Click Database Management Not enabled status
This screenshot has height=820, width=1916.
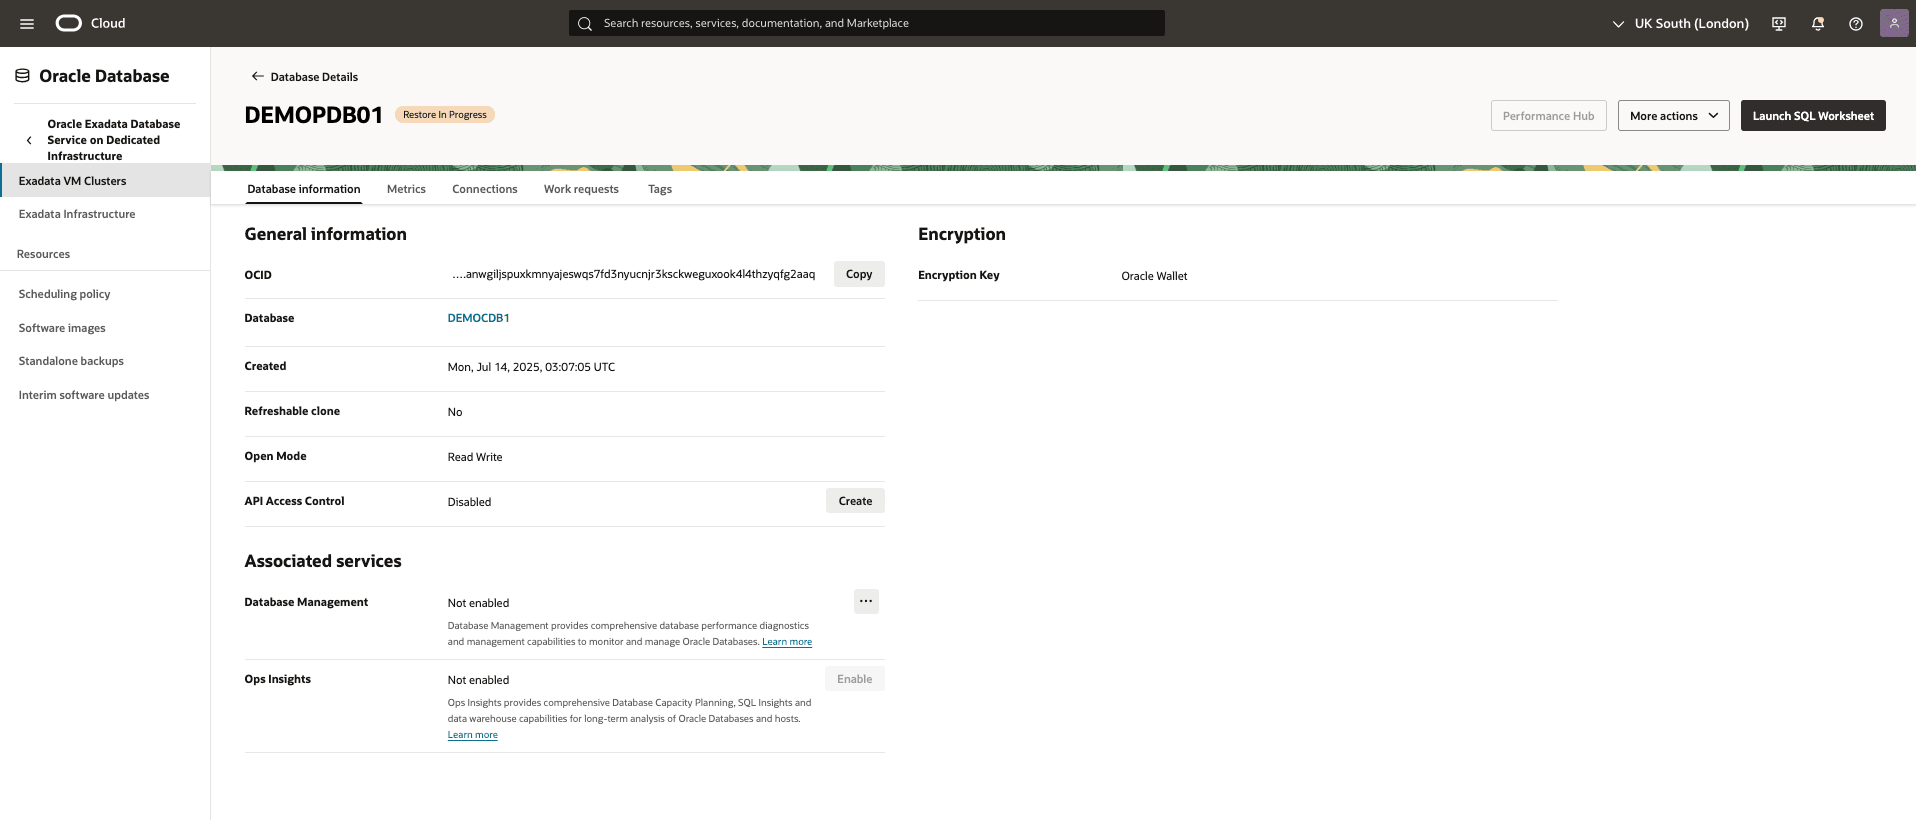pos(478,603)
